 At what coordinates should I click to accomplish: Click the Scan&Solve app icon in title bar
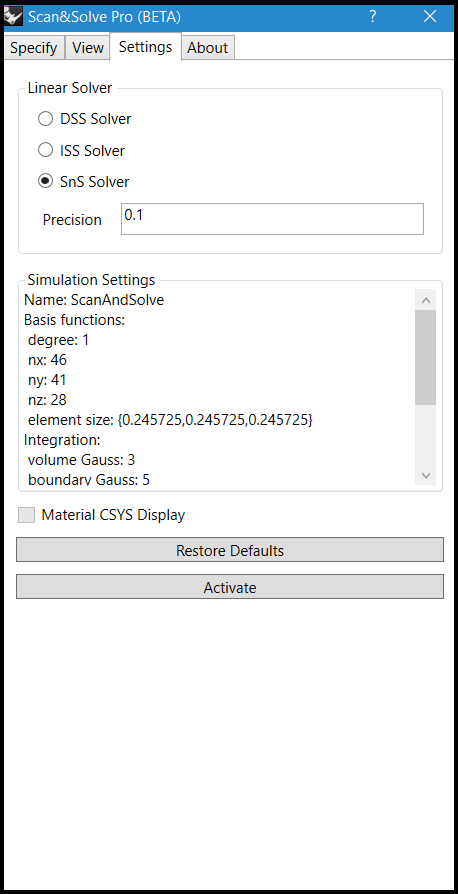coord(13,17)
